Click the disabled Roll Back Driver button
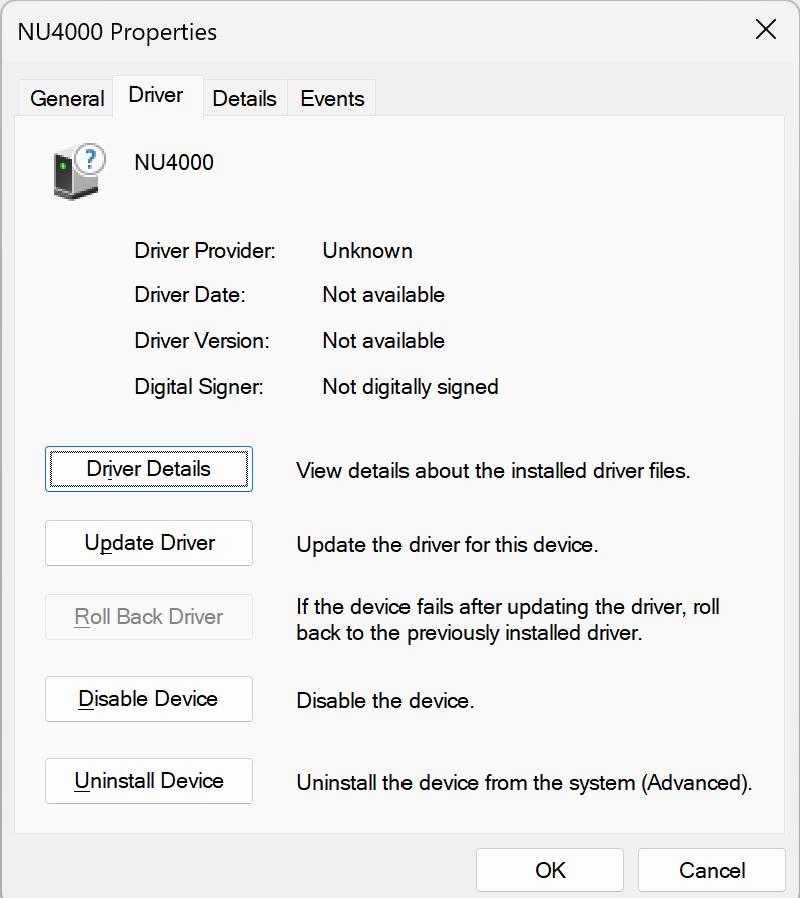 148,617
